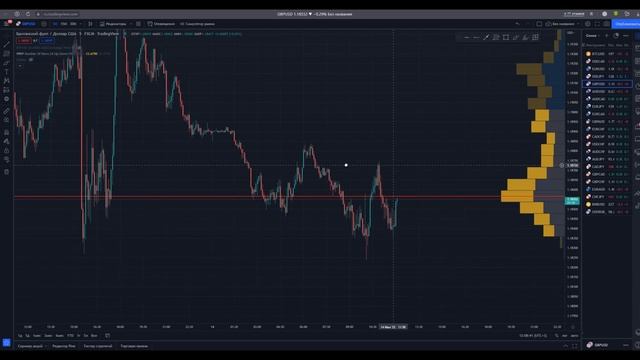Open the Indicators dialog
Viewport: 640px width, 360px height.
(113, 24)
